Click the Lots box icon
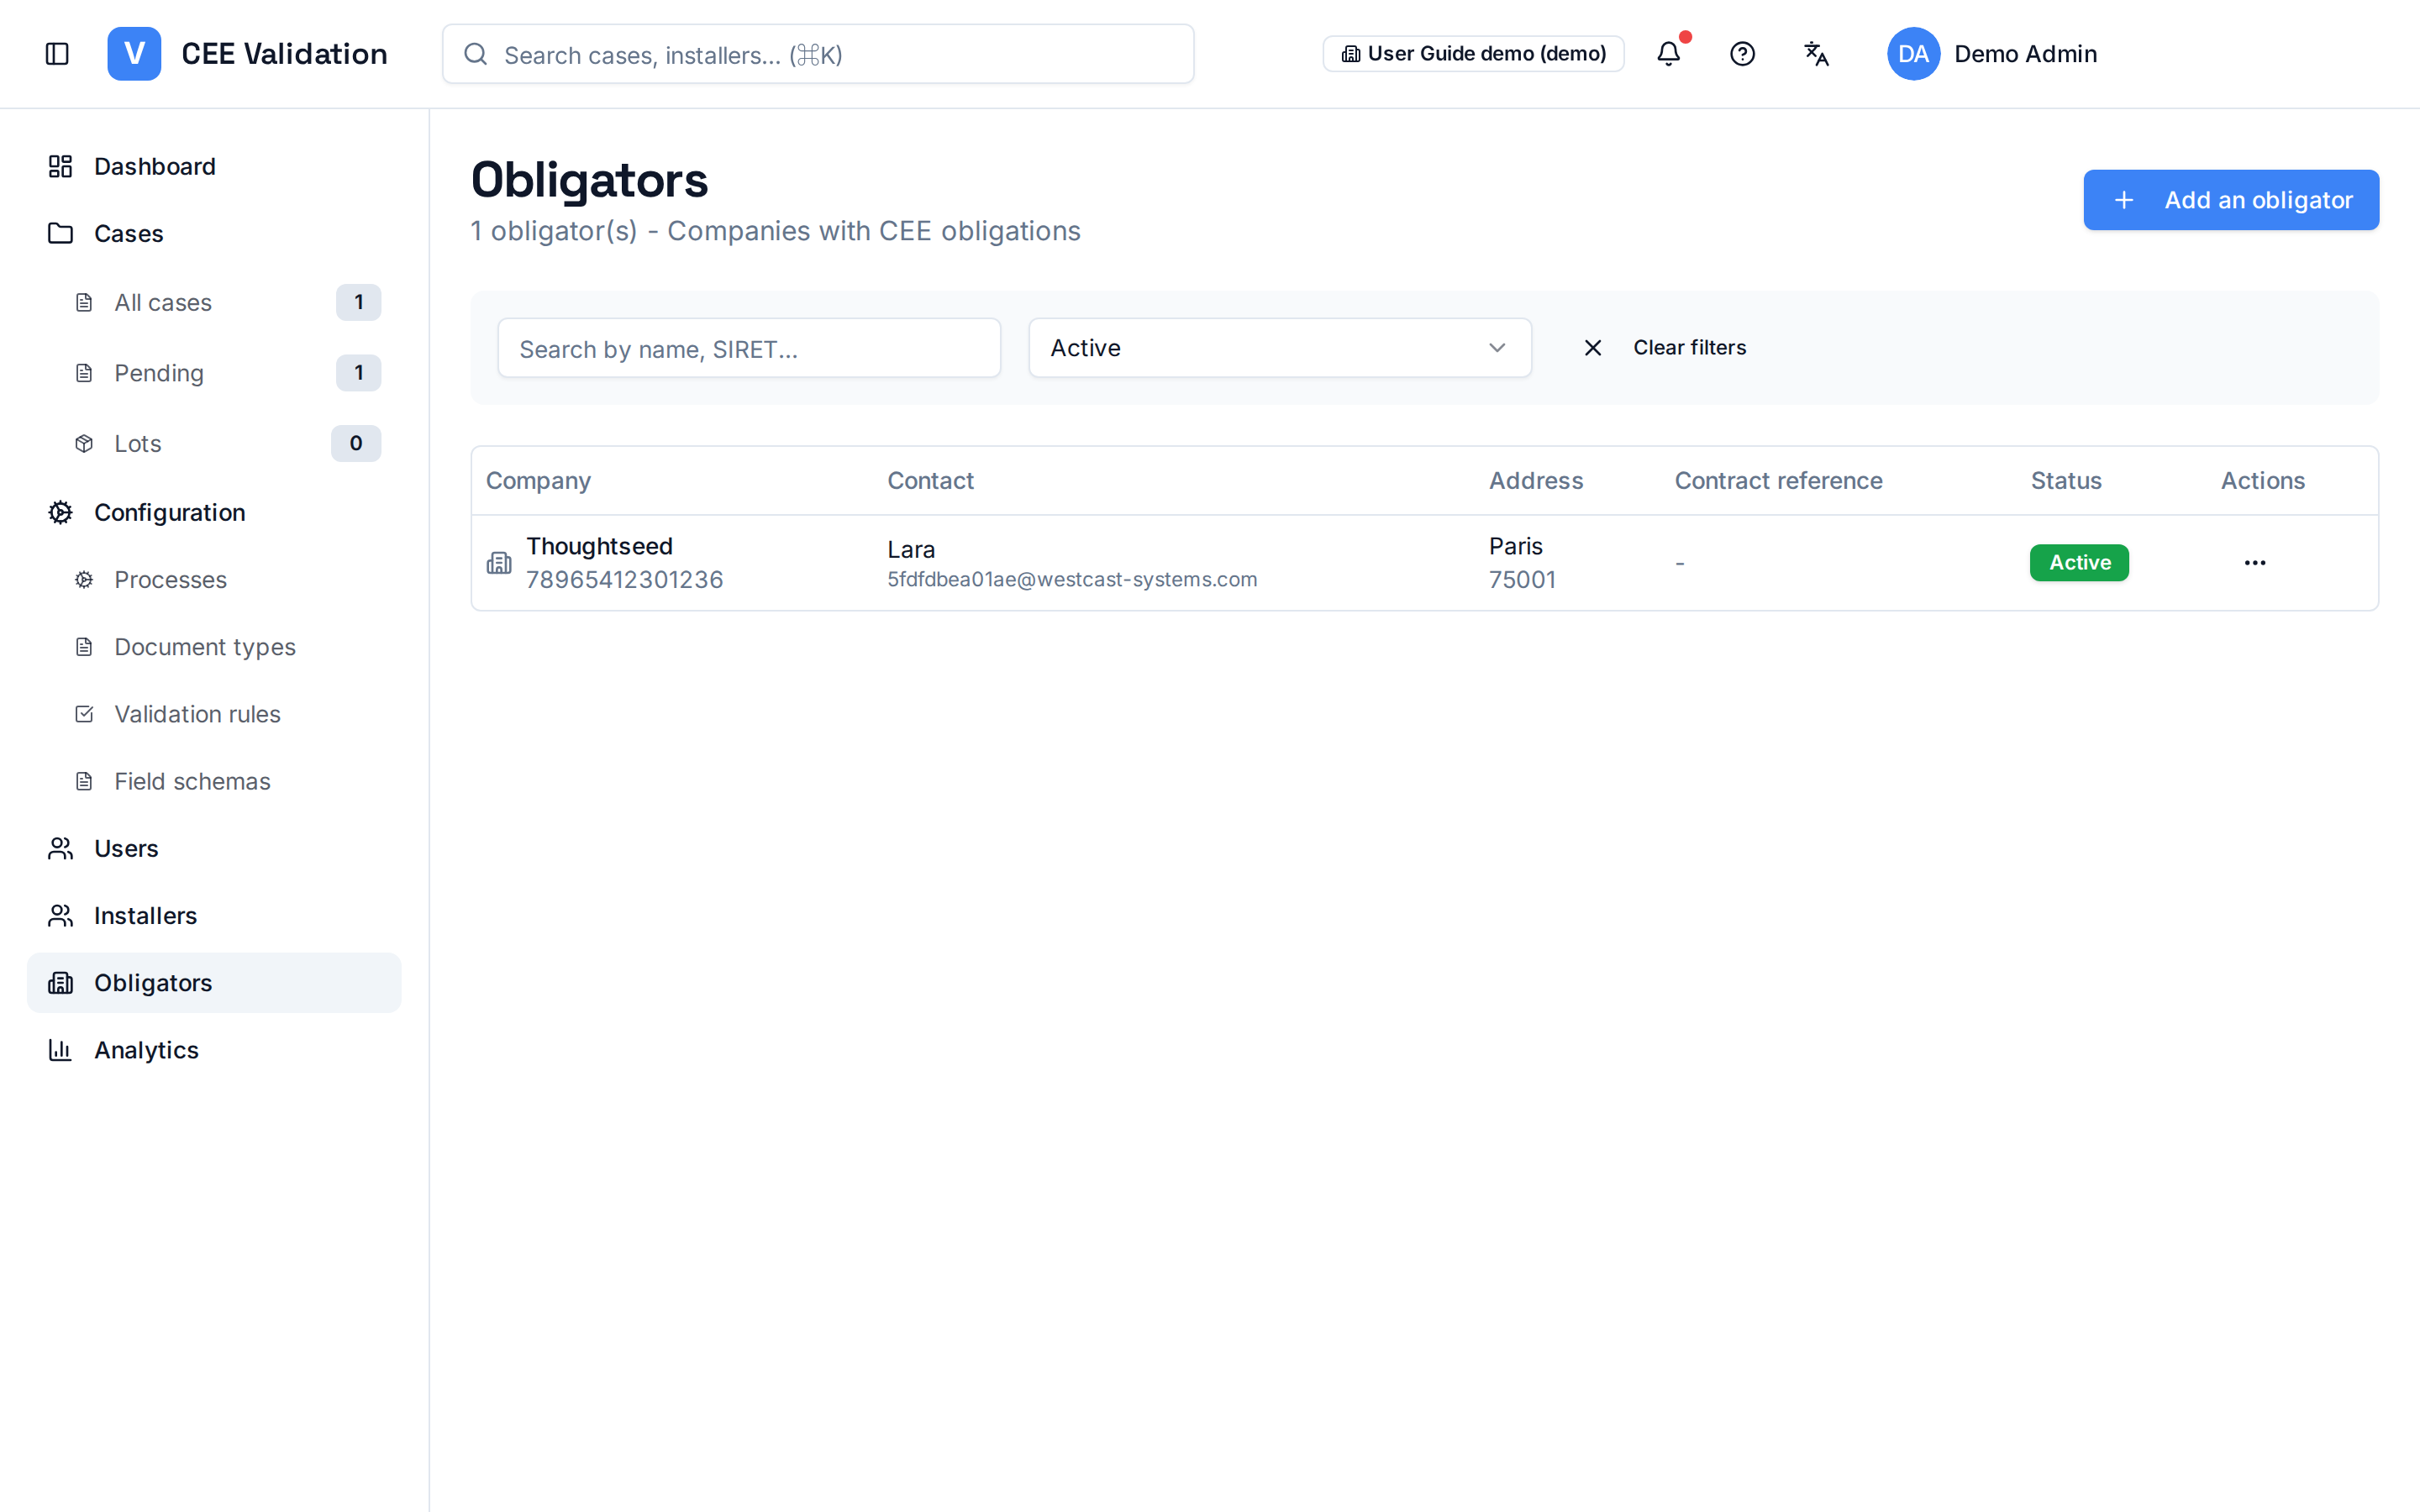 click(x=85, y=444)
